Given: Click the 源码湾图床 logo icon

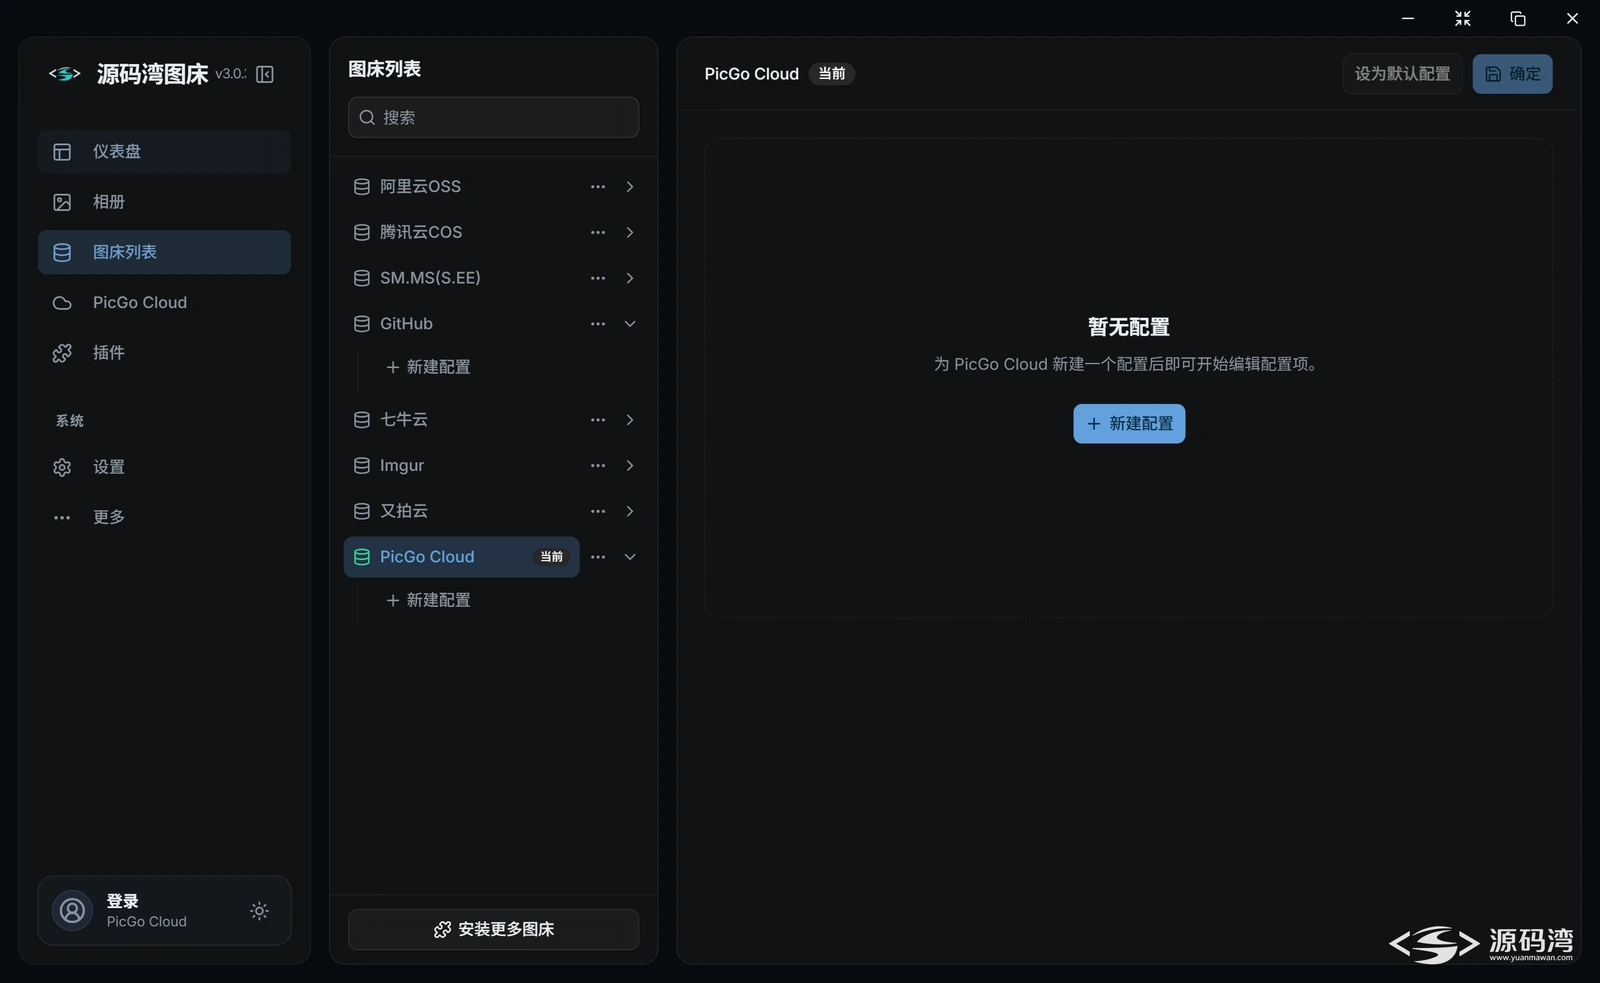Looking at the screenshot, I should pos(65,74).
